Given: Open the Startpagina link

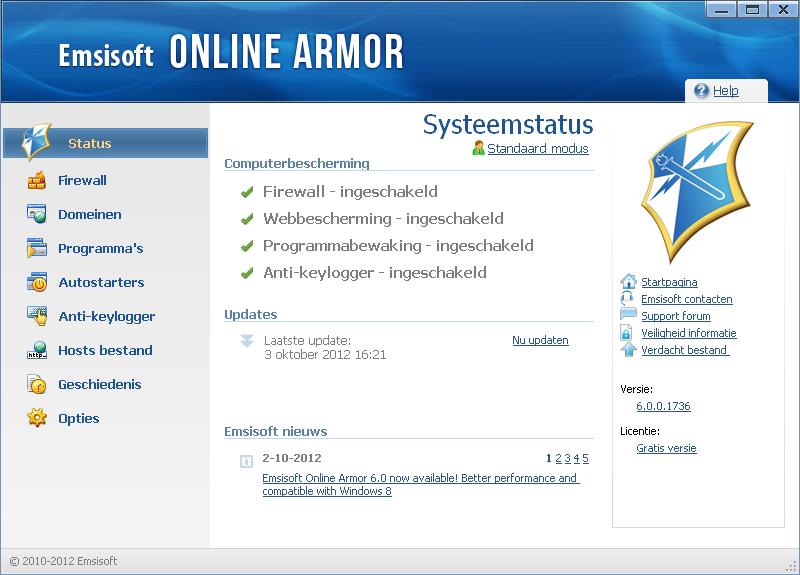Looking at the screenshot, I should [669, 282].
